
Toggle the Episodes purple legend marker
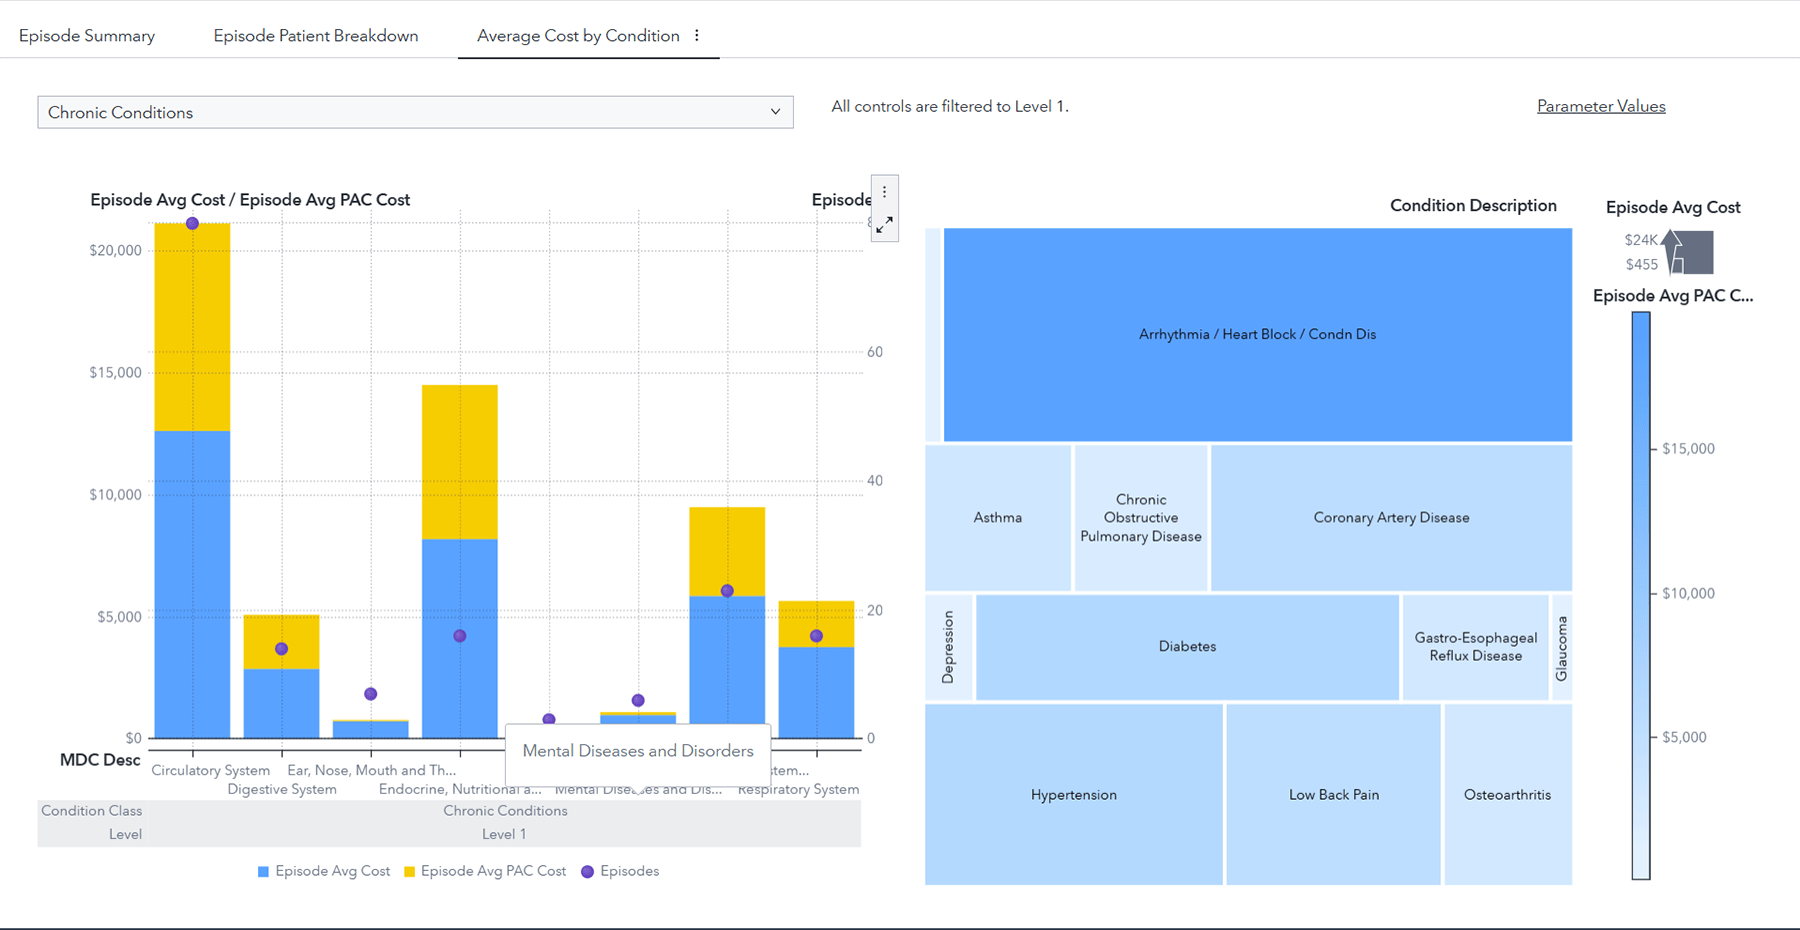[587, 871]
